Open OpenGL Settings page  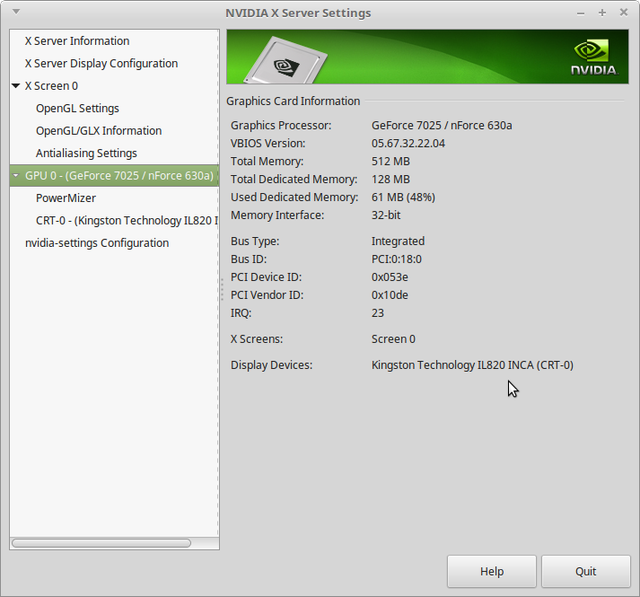114,108
